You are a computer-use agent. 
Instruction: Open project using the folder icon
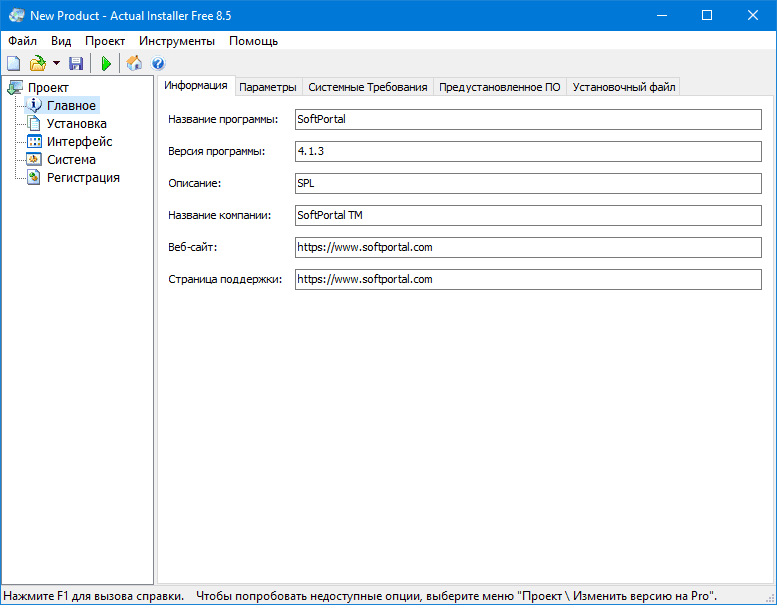(38, 63)
